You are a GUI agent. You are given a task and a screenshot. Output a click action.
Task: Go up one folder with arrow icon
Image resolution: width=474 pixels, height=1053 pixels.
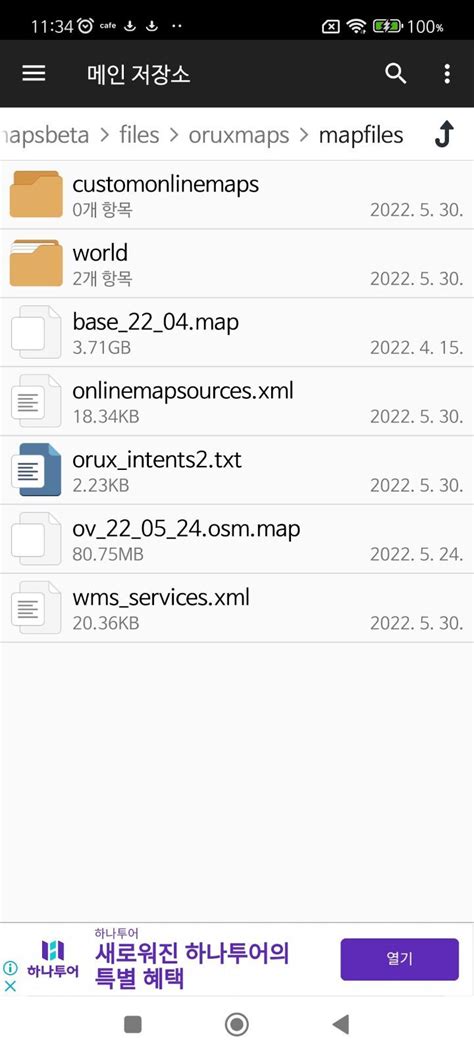coord(444,134)
